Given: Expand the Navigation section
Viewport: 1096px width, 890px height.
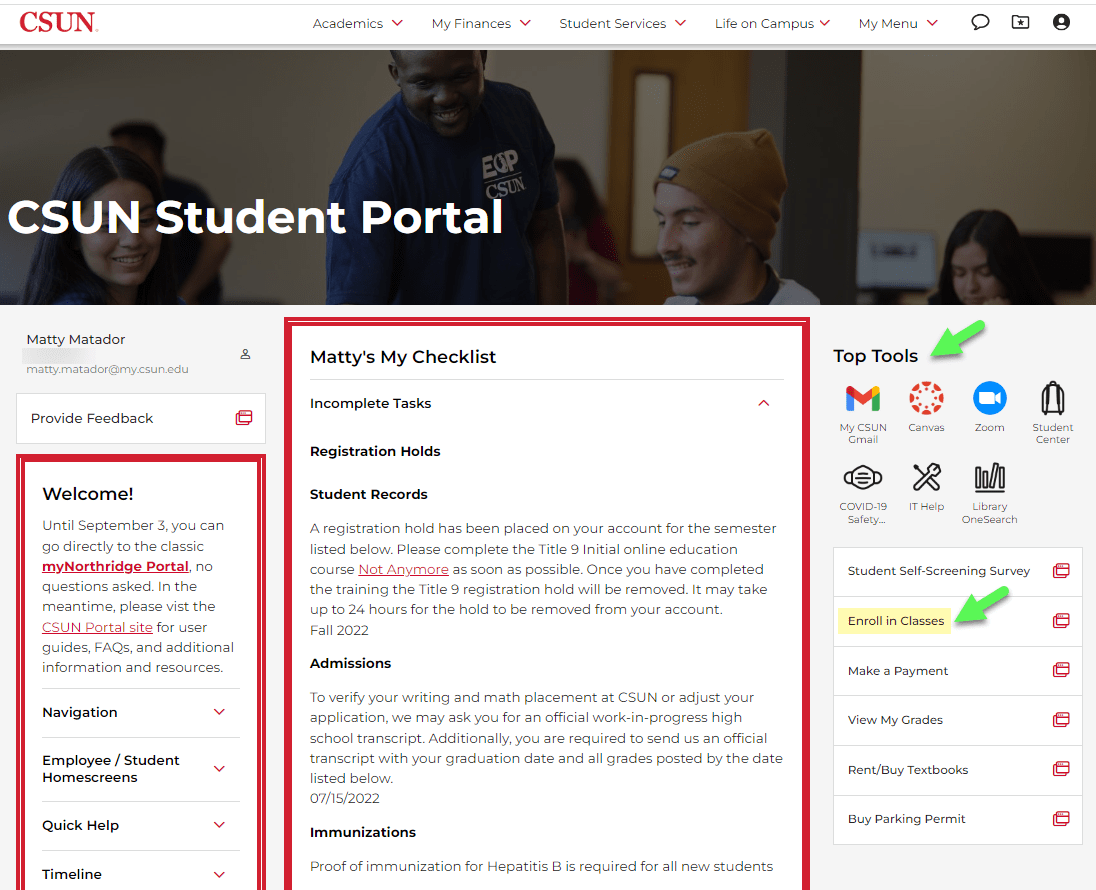Looking at the screenshot, I should [x=140, y=712].
